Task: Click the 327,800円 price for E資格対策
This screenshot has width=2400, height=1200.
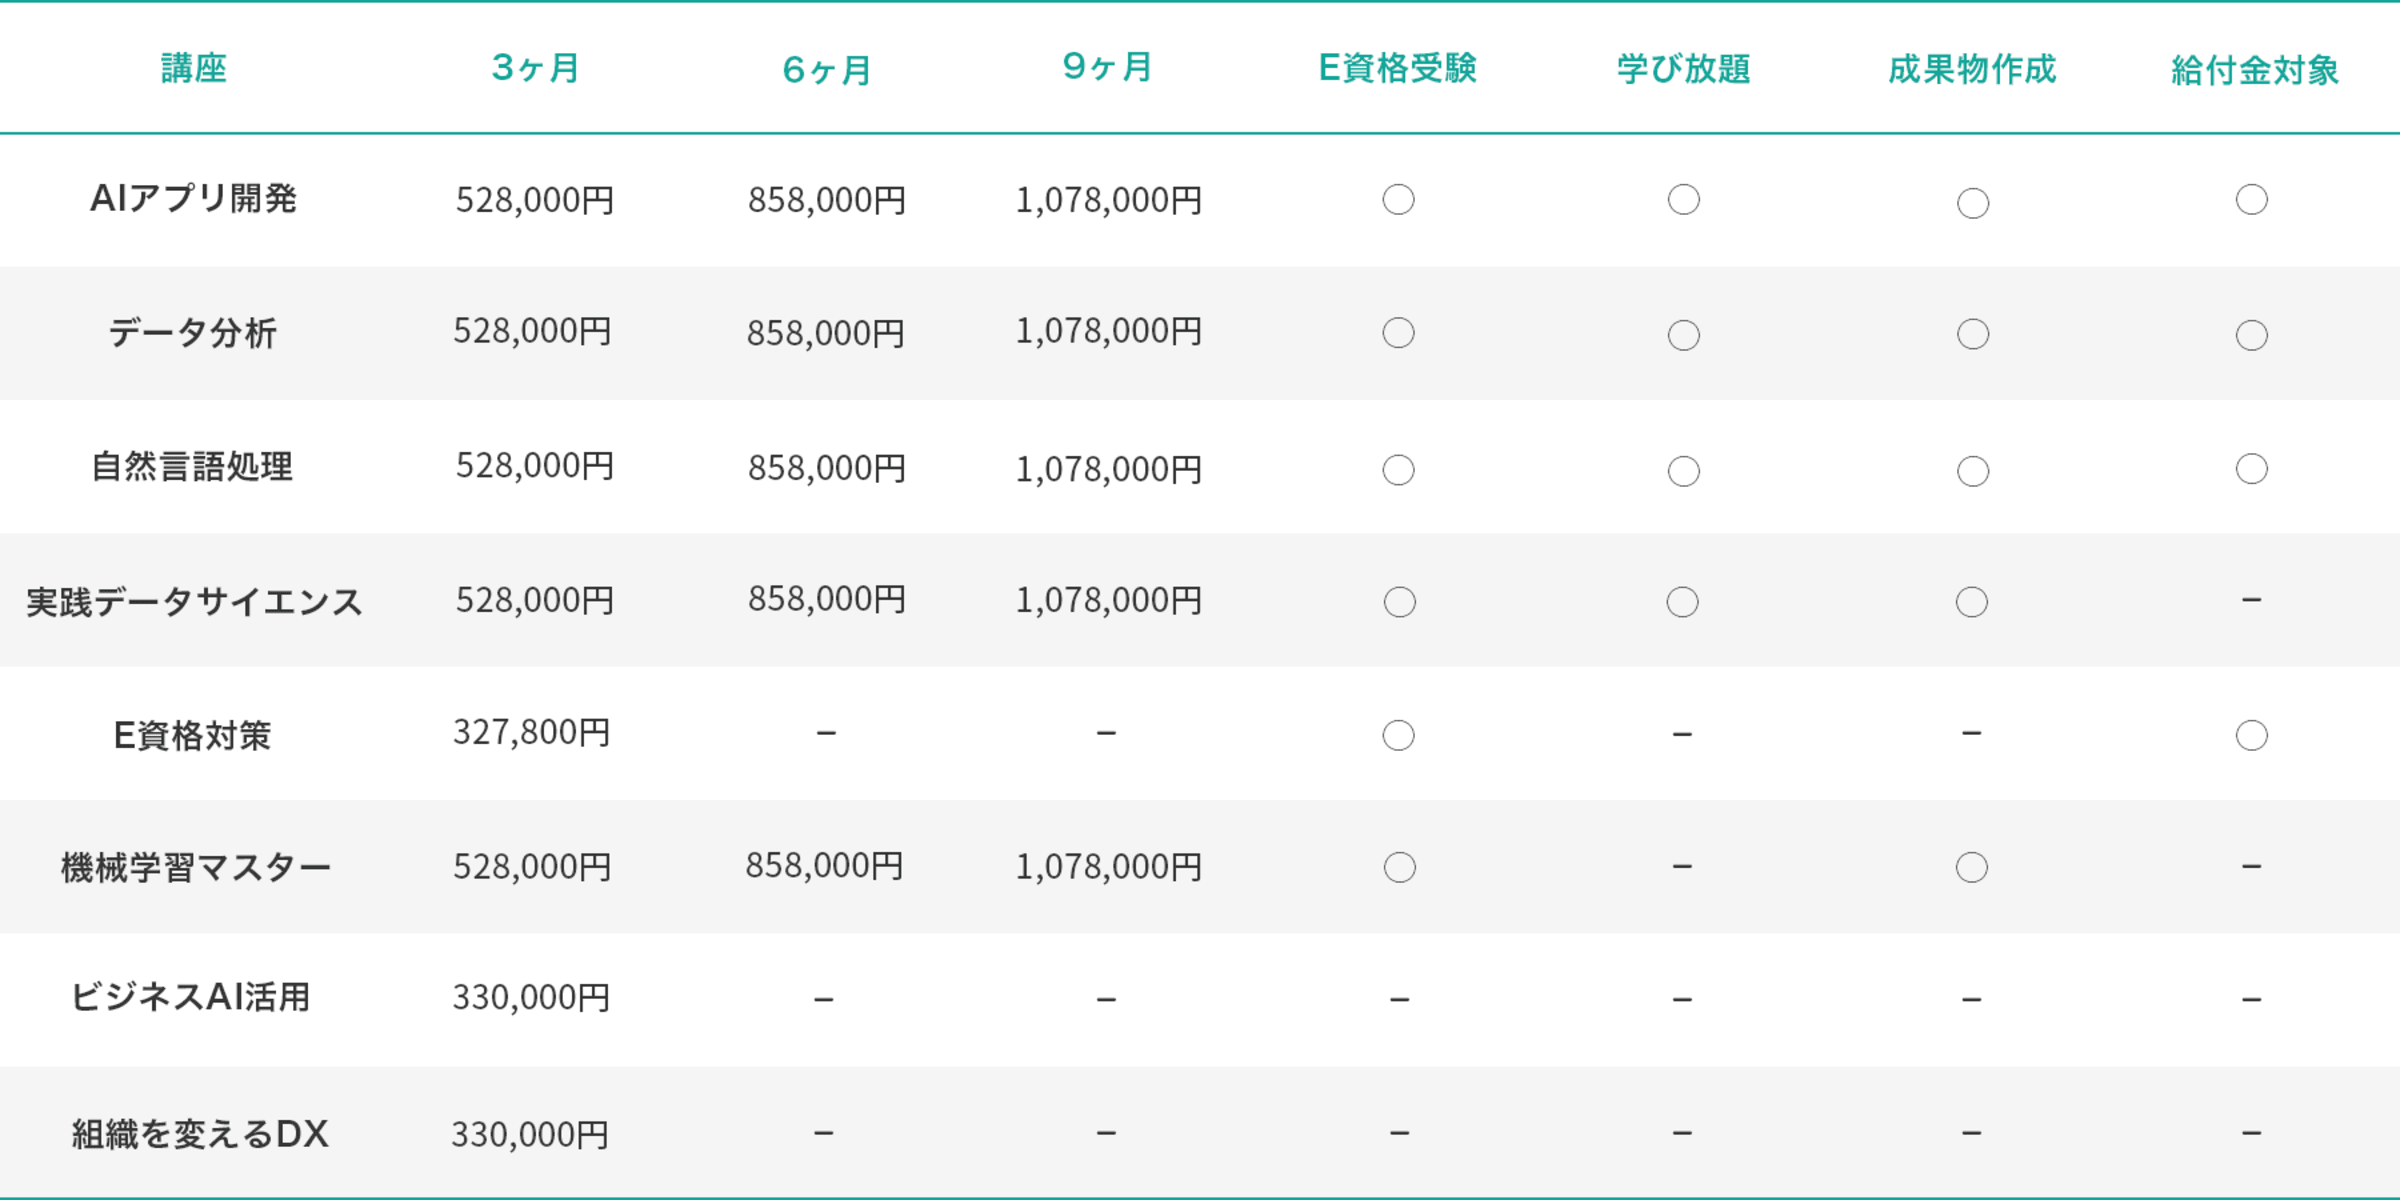Action: pyautogui.click(x=531, y=732)
